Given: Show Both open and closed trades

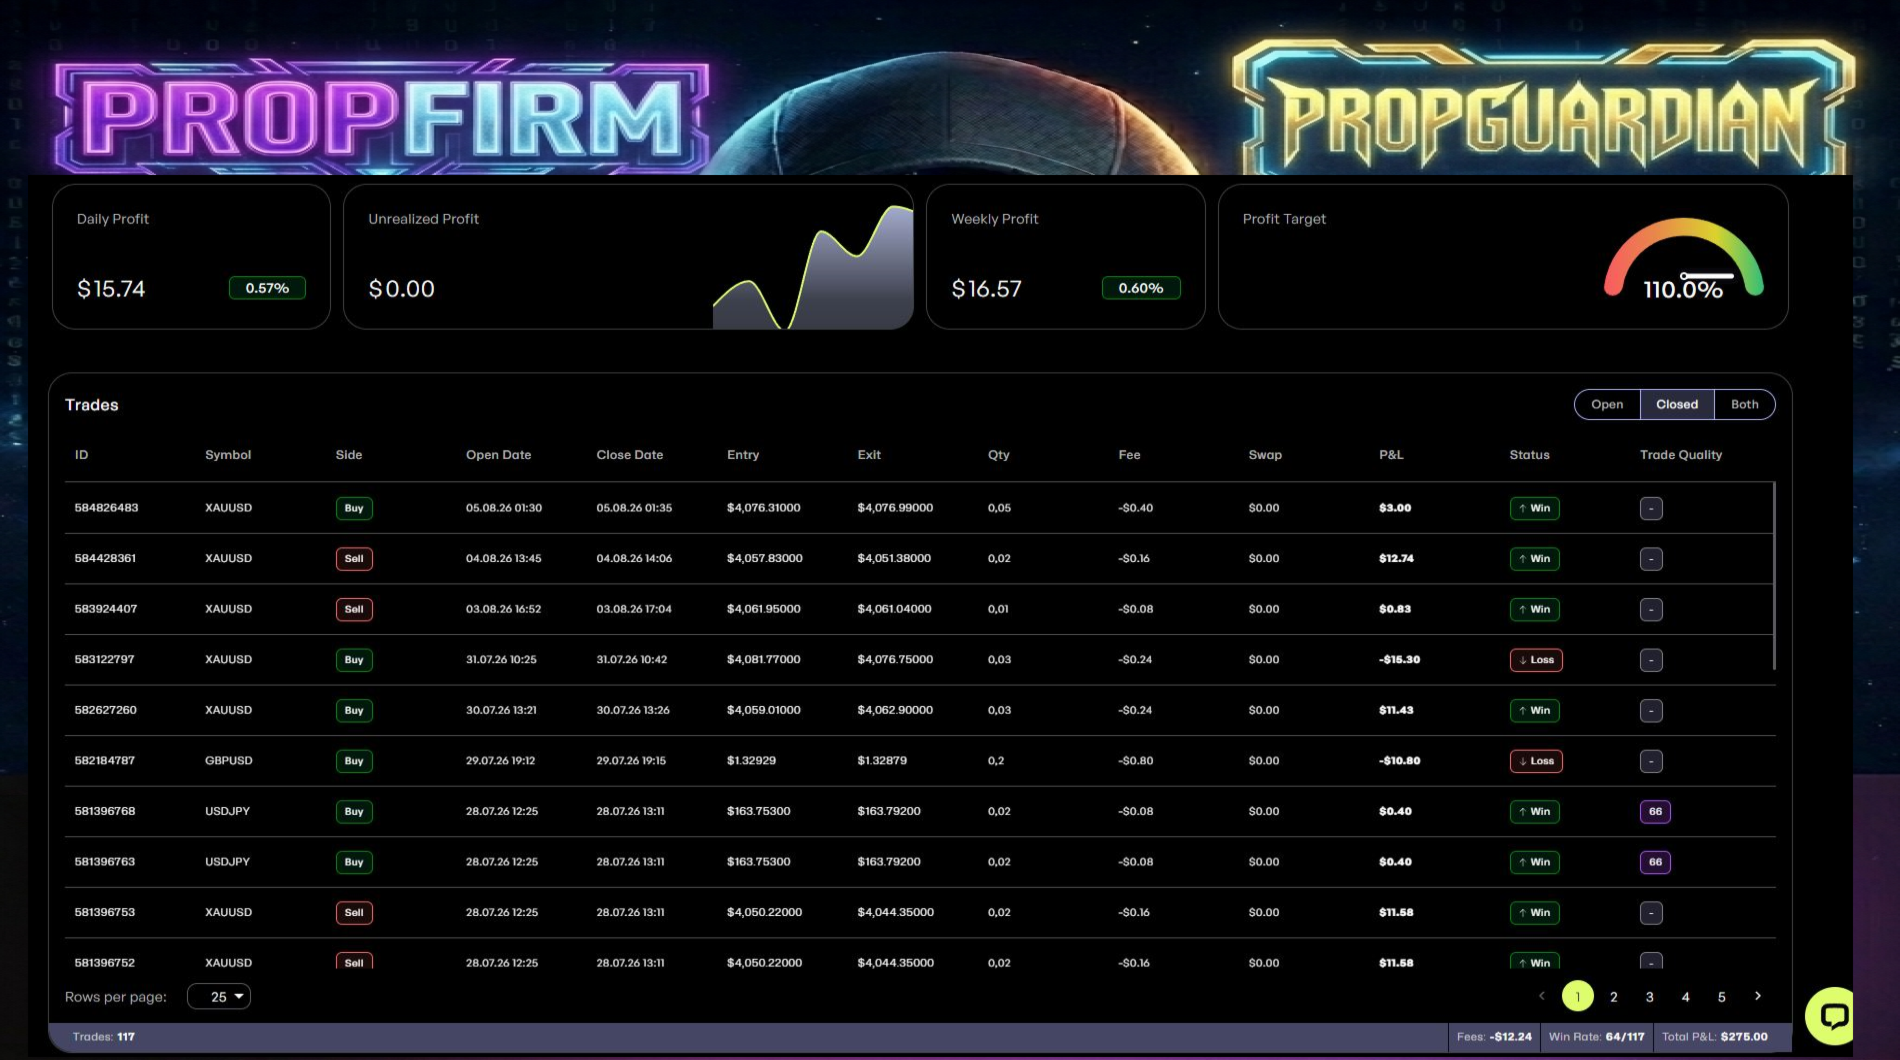Looking at the screenshot, I should pyautogui.click(x=1744, y=404).
